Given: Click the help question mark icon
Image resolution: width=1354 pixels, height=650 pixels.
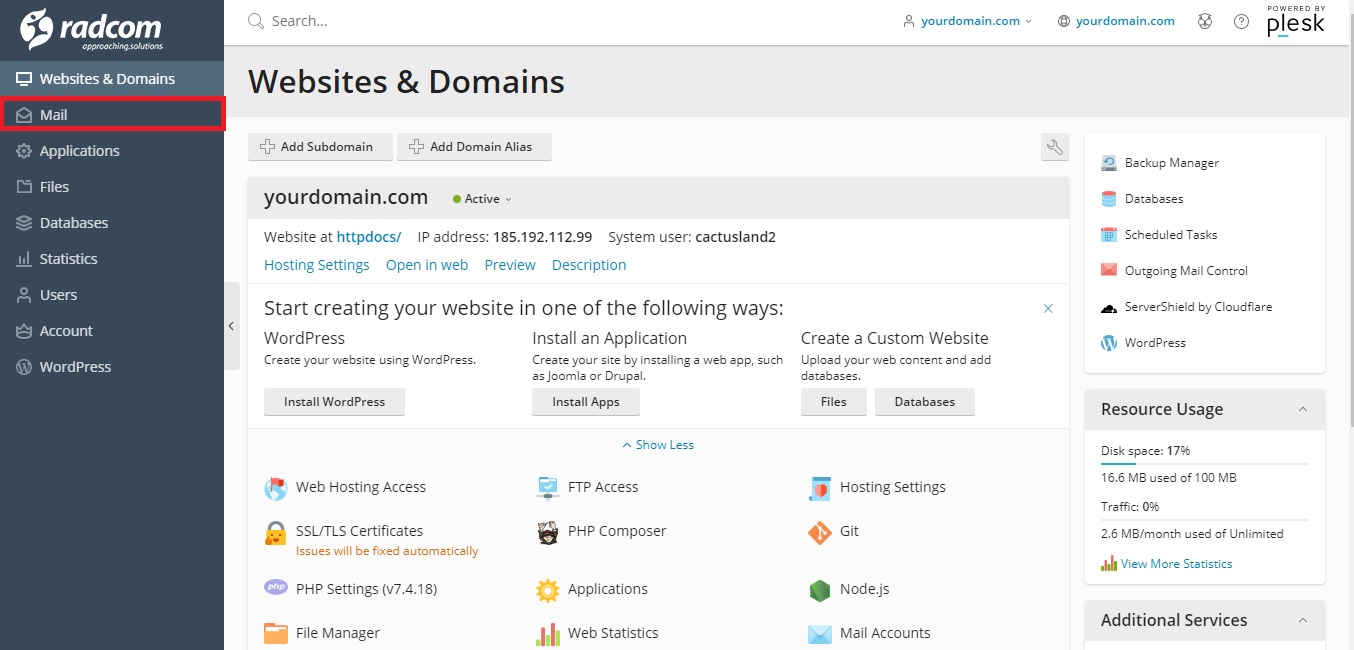Looking at the screenshot, I should [x=1241, y=21].
